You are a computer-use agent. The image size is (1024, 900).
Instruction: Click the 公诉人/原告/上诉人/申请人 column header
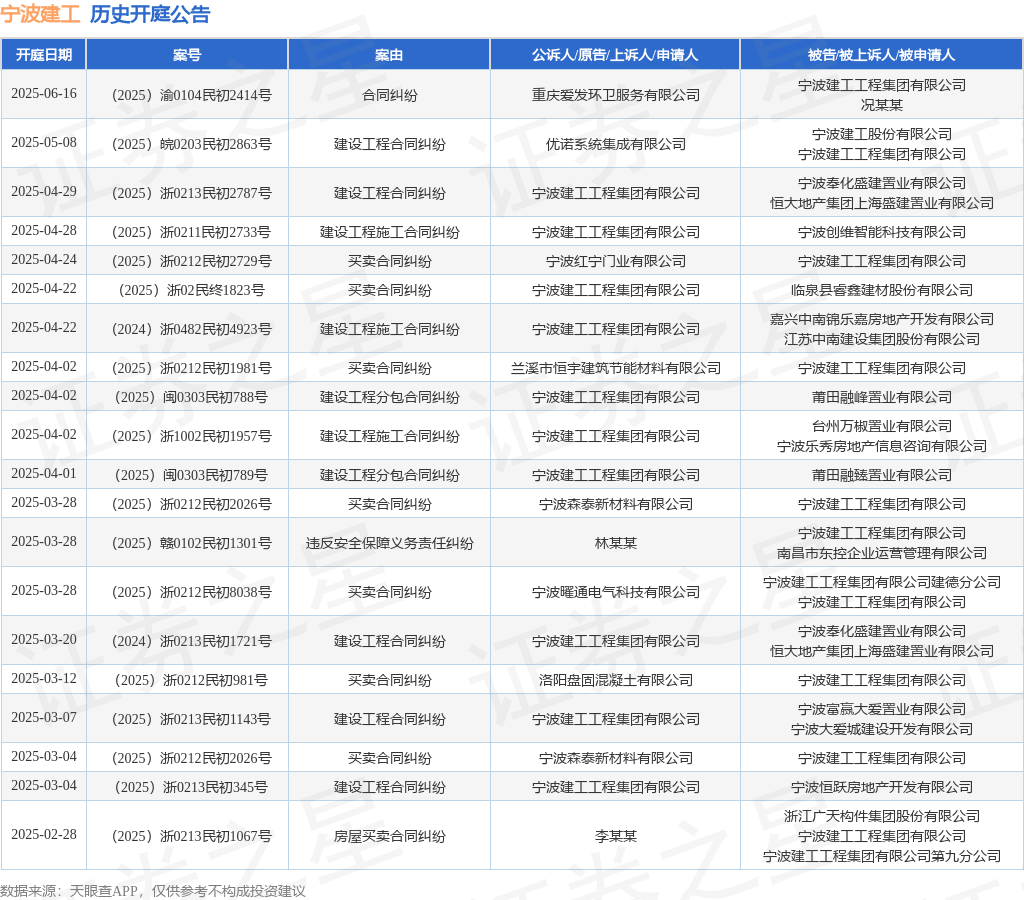615,55
